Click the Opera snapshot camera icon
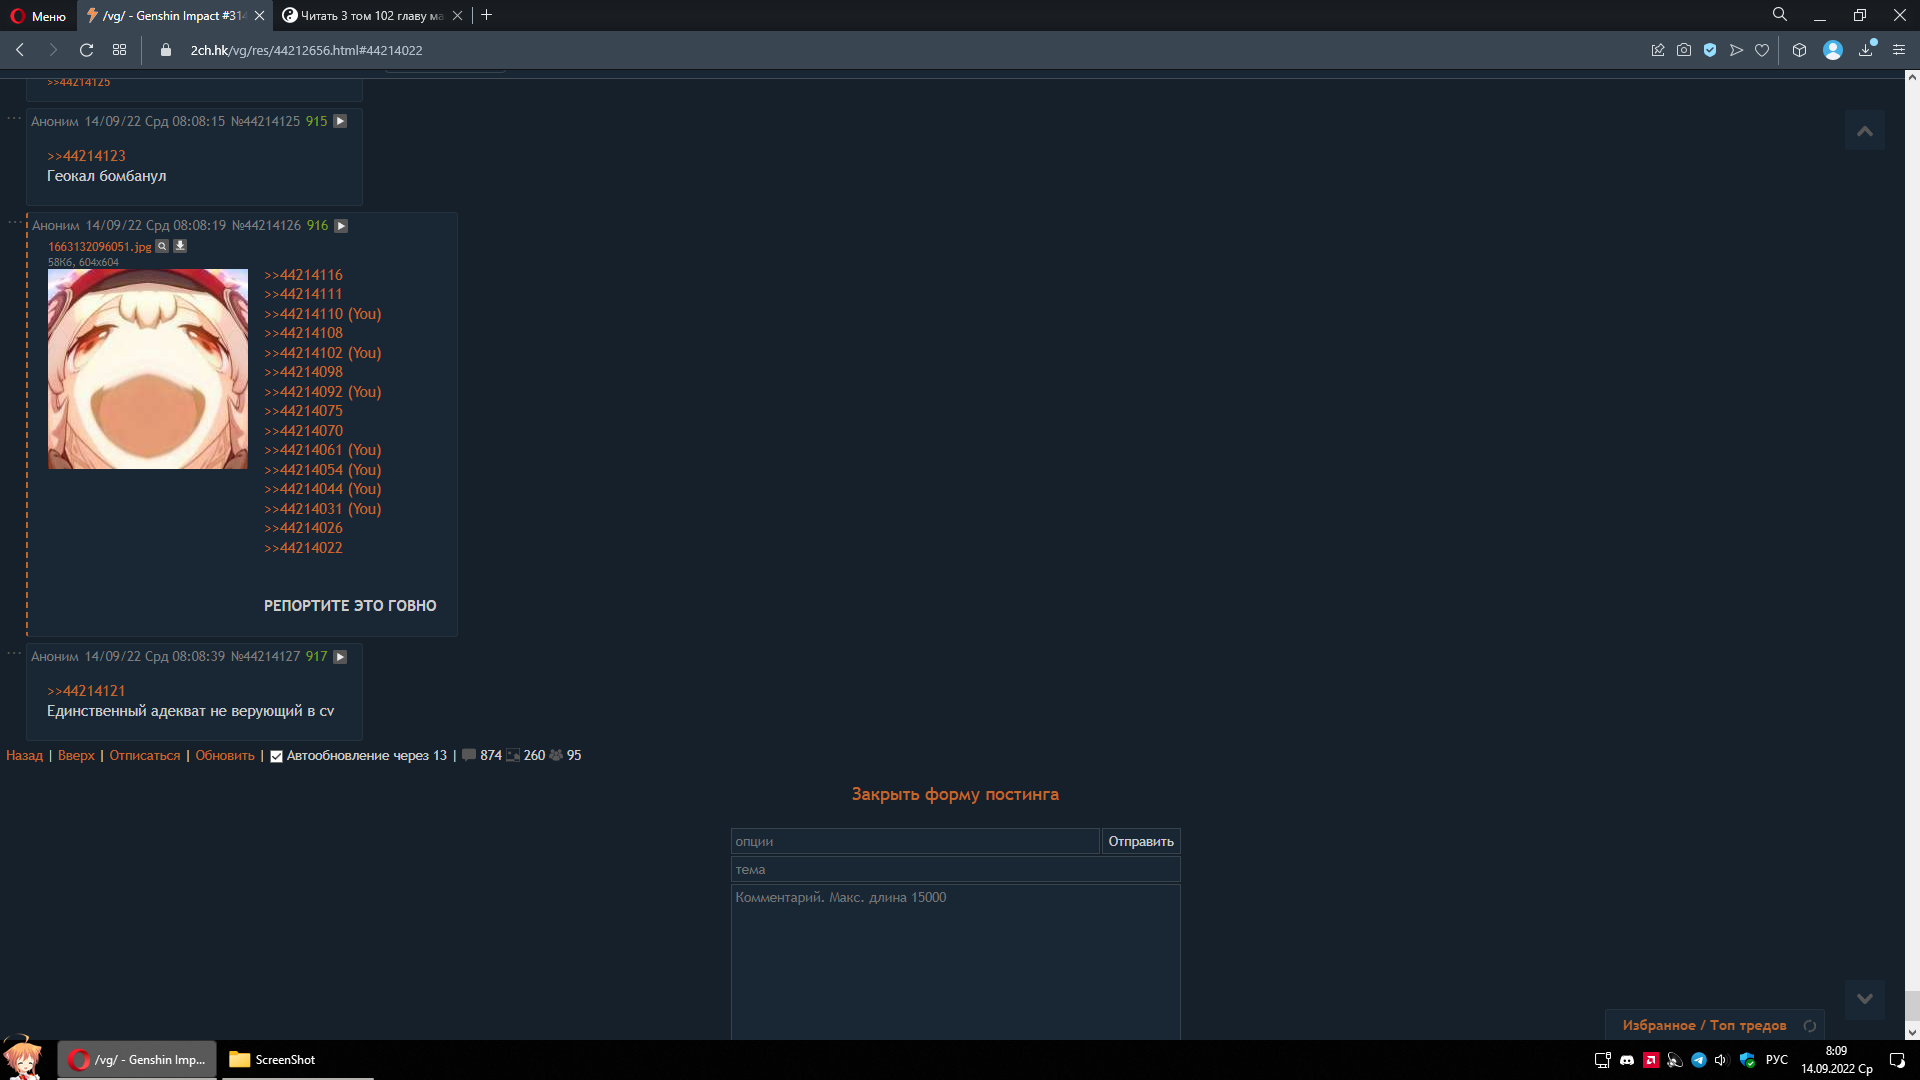1920x1080 pixels. pos(1684,50)
